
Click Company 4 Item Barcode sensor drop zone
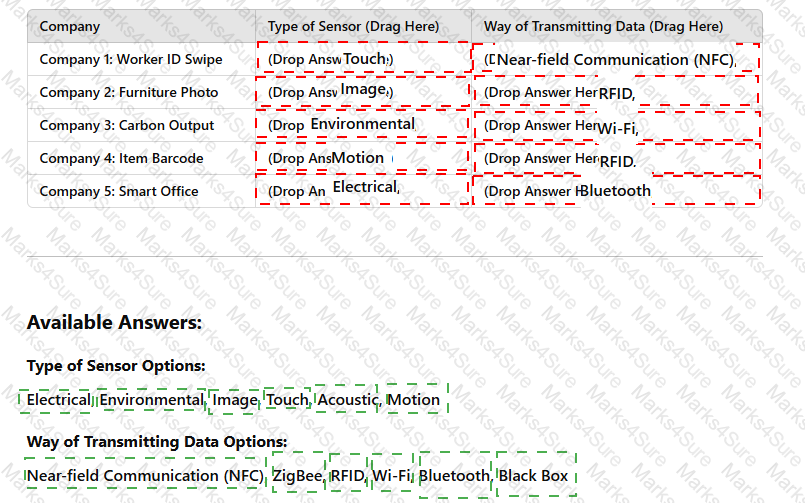click(363, 157)
